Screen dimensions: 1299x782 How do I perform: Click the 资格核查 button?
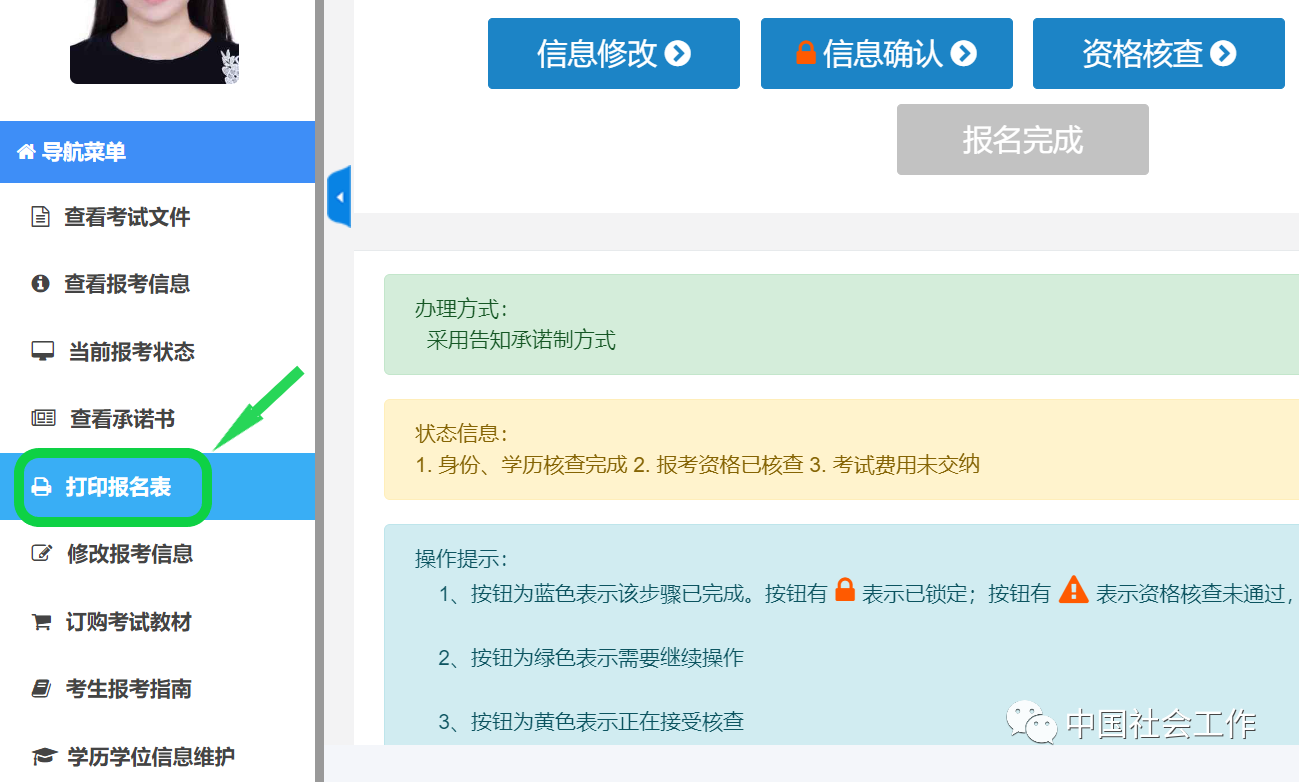pos(1158,53)
